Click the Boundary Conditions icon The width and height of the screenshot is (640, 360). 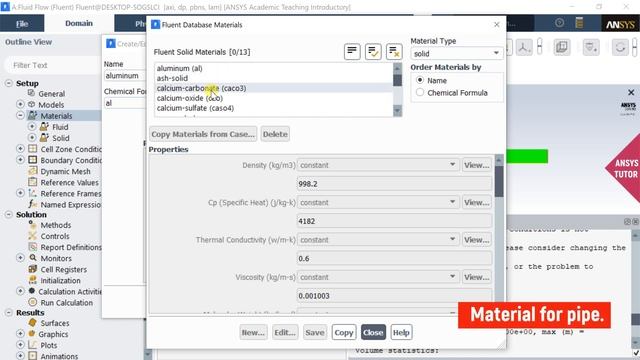[x=33, y=160]
